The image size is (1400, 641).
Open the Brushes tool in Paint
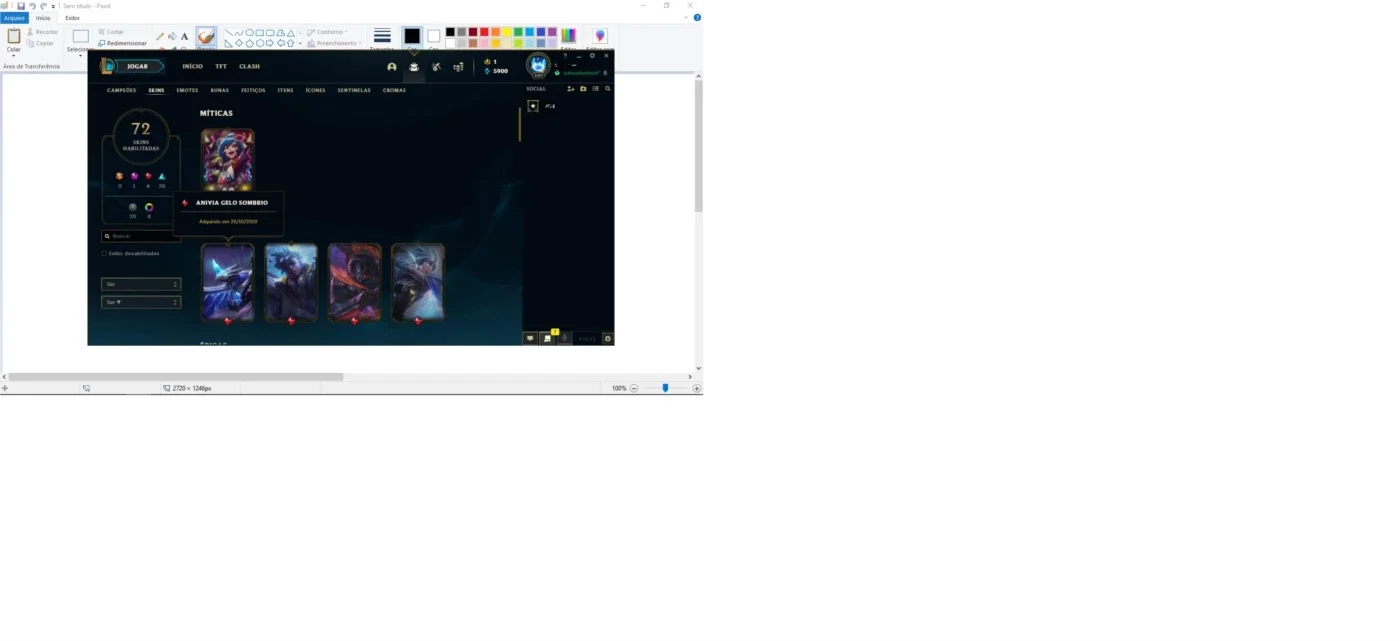tap(206, 39)
